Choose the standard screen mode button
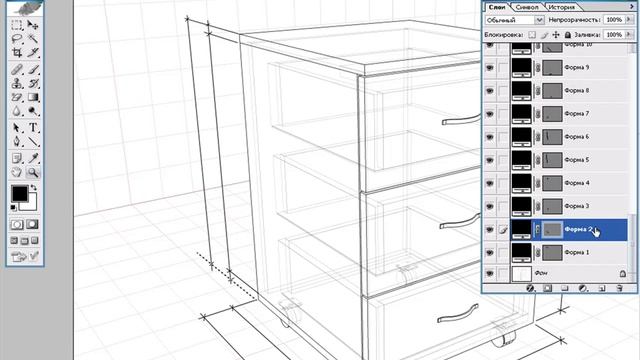This screenshot has height=360, width=640. point(14,240)
